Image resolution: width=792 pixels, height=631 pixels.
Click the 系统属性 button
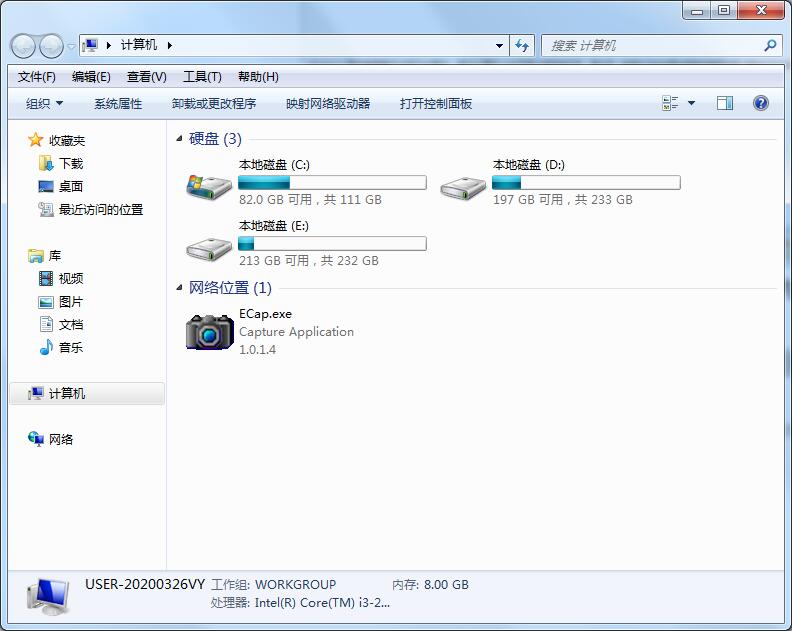point(118,103)
